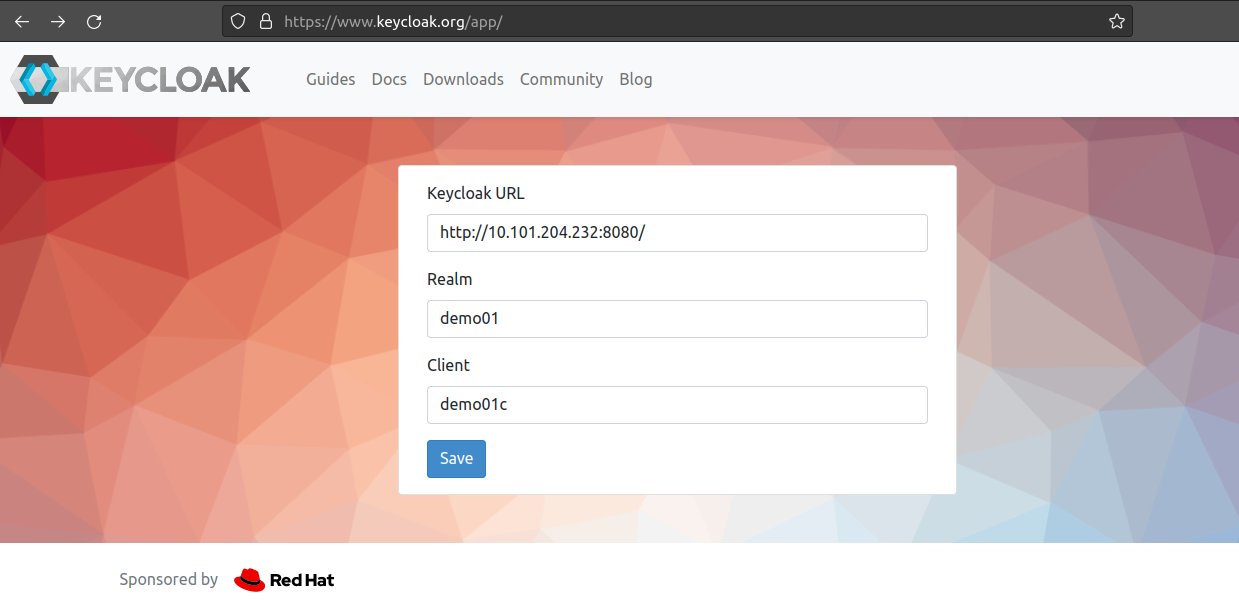The height and width of the screenshot is (601, 1239).
Task: Click the Save button
Action: 456,459
